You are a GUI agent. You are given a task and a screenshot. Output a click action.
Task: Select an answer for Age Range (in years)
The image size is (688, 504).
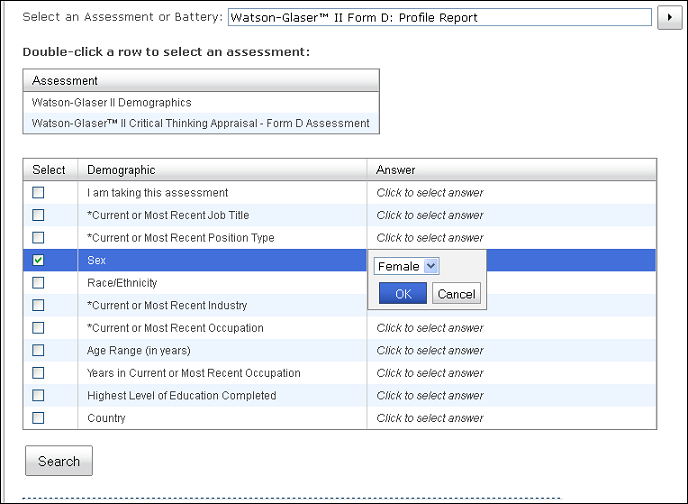[430, 350]
